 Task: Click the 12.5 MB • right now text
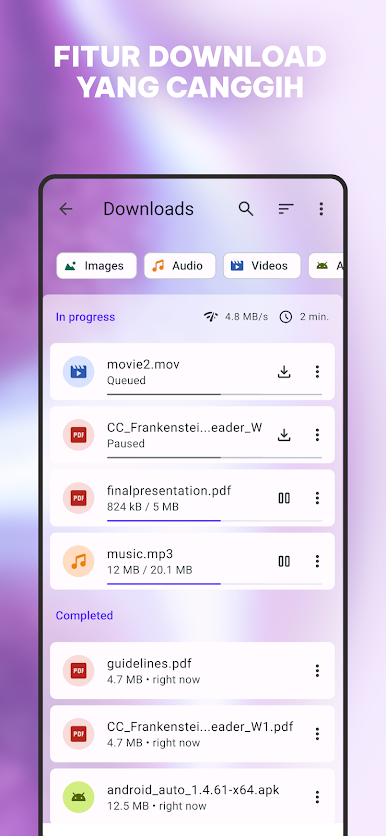[157, 806]
